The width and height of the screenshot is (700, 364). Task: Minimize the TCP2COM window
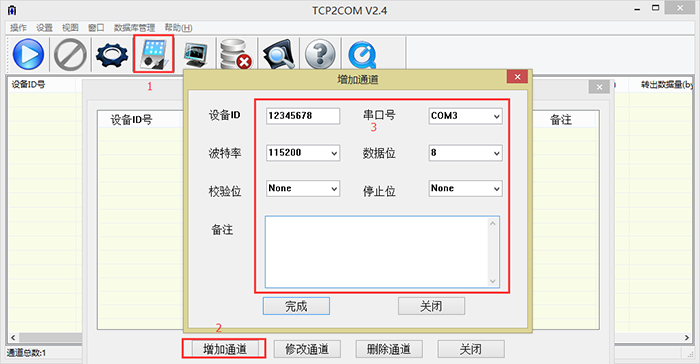coord(638,9)
